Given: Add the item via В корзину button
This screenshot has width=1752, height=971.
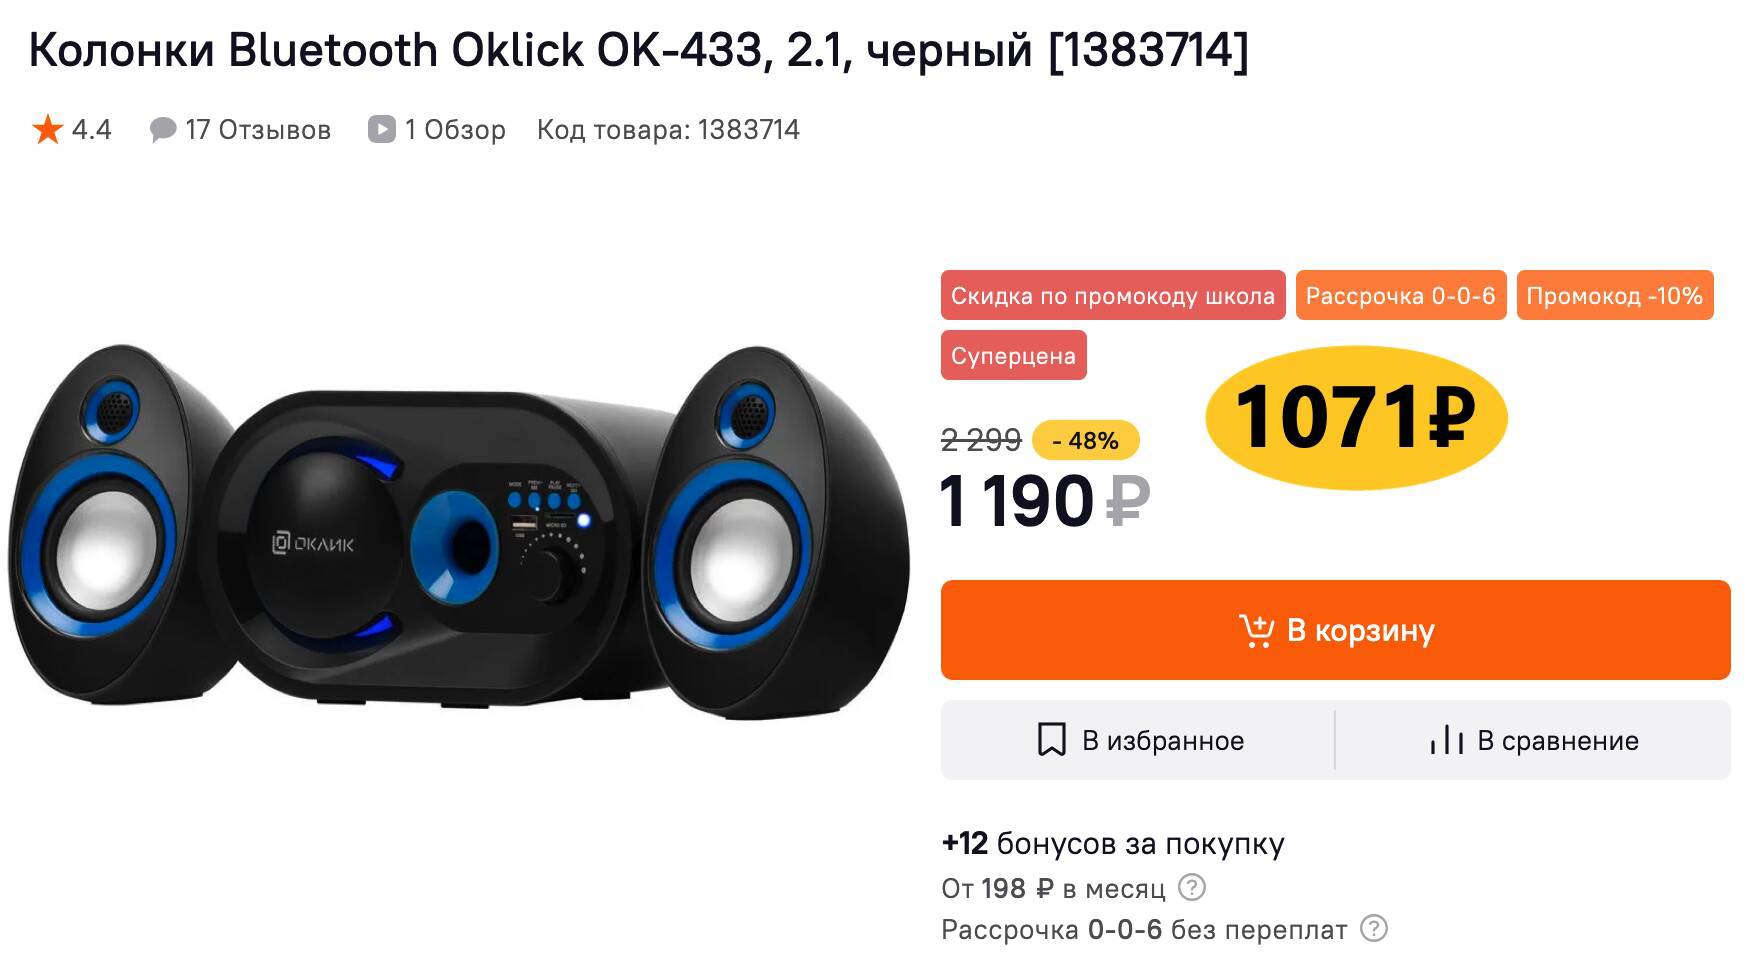Looking at the screenshot, I should tap(1335, 630).
